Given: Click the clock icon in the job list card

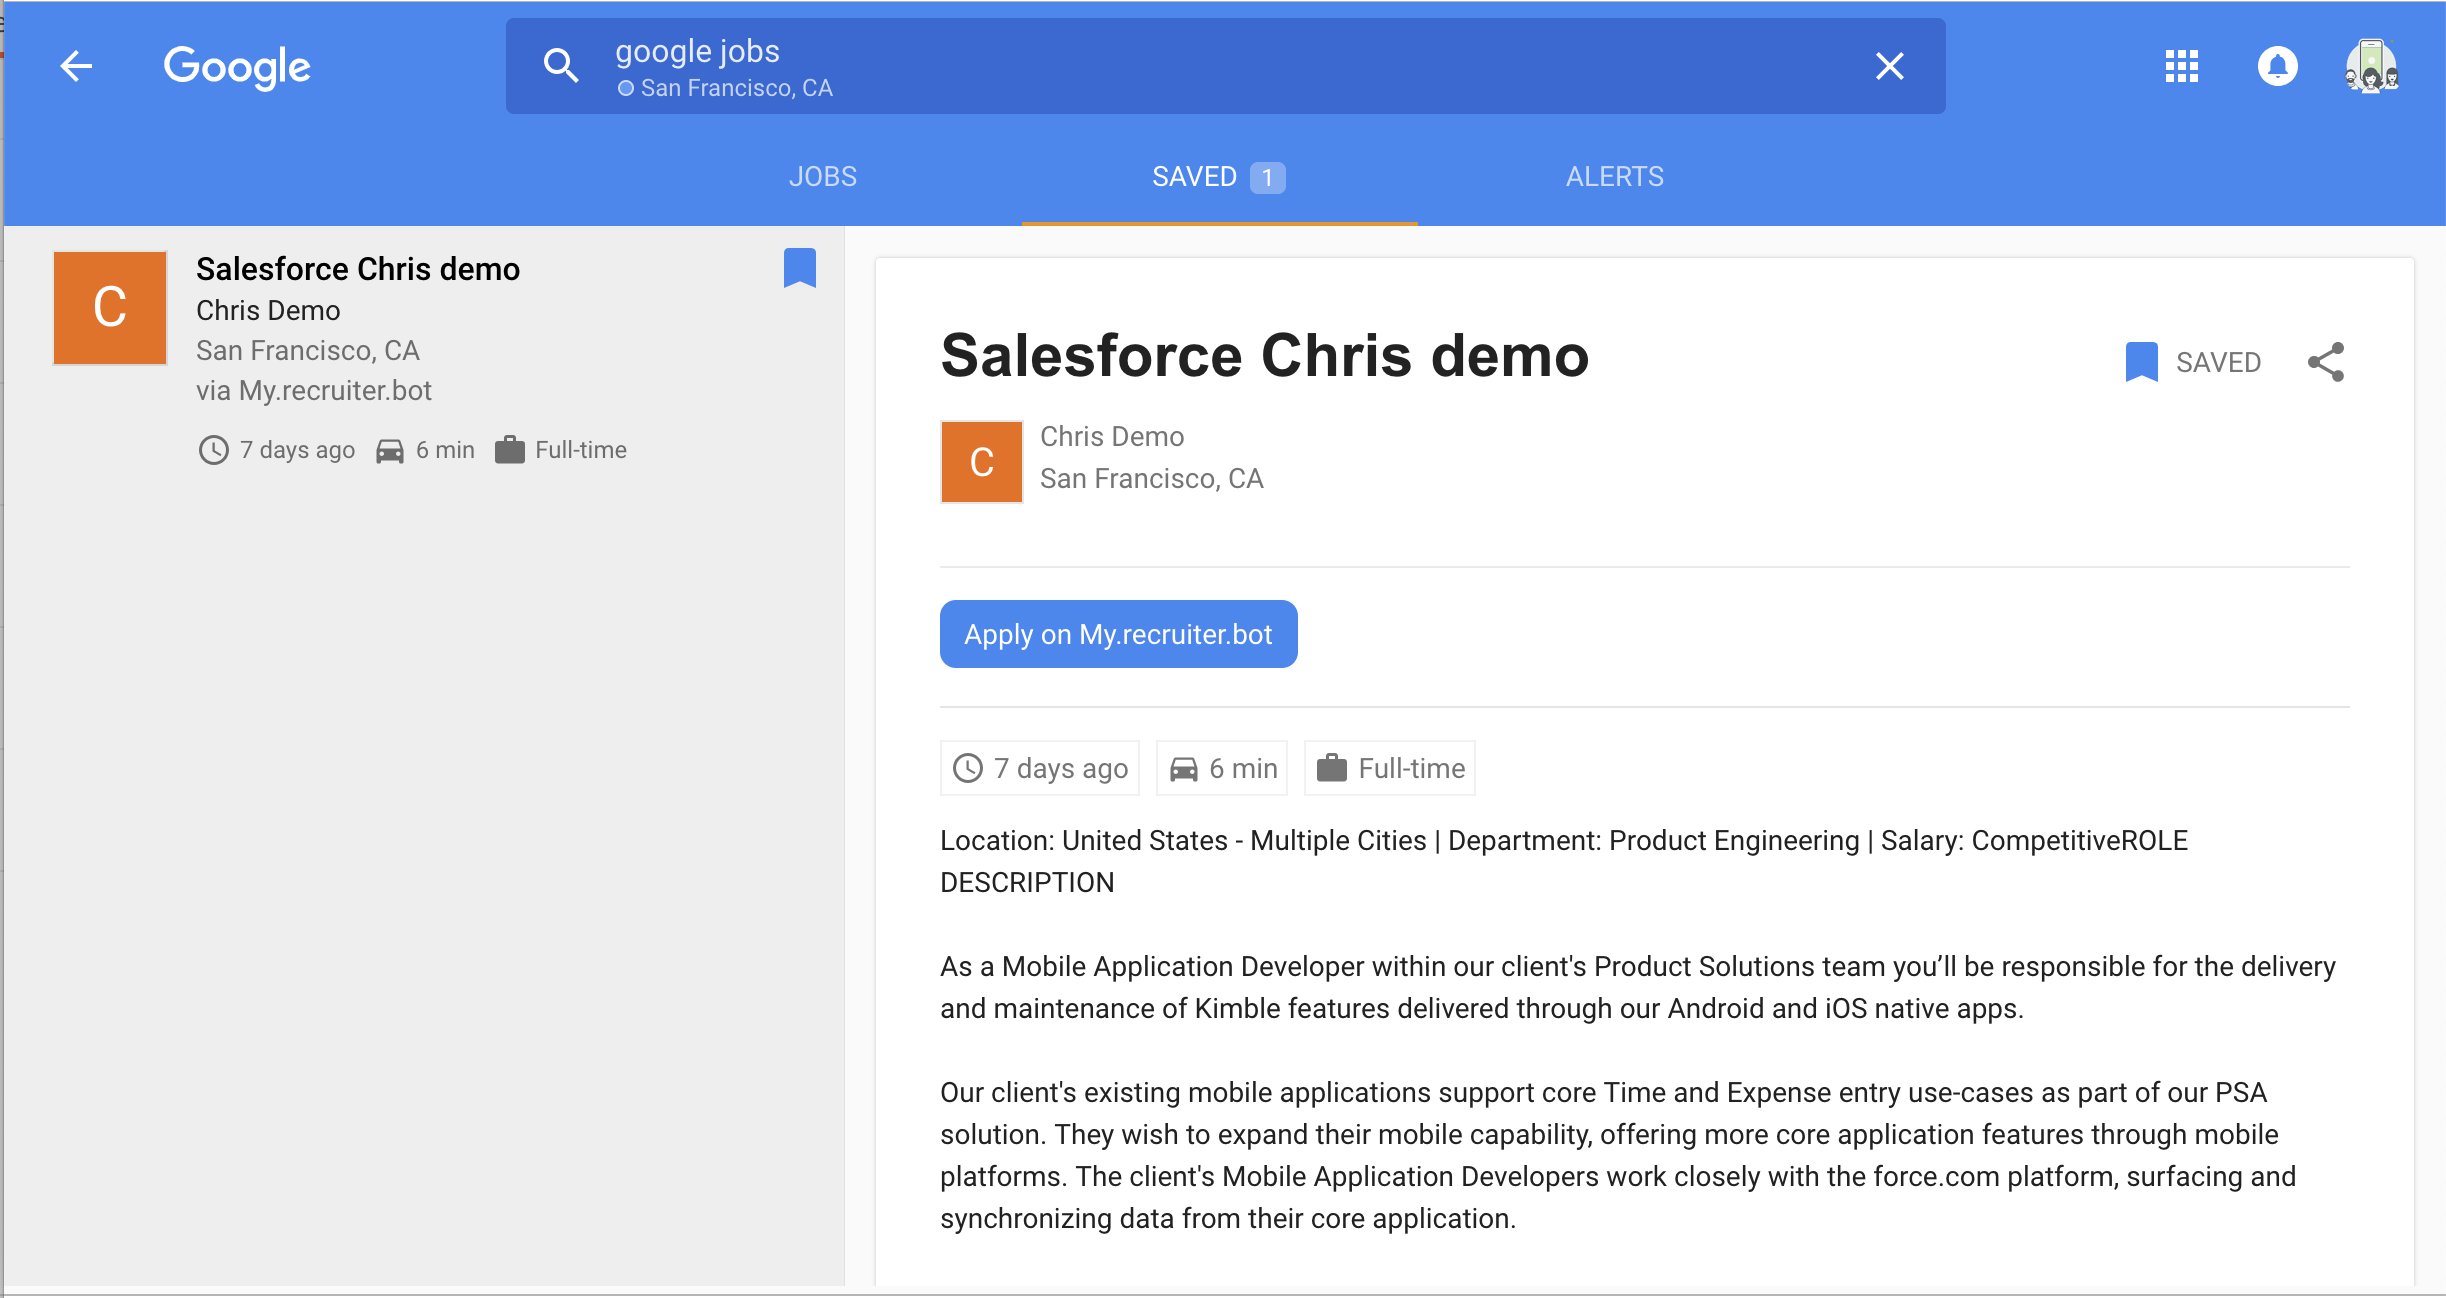Looking at the screenshot, I should tap(213, 450).
